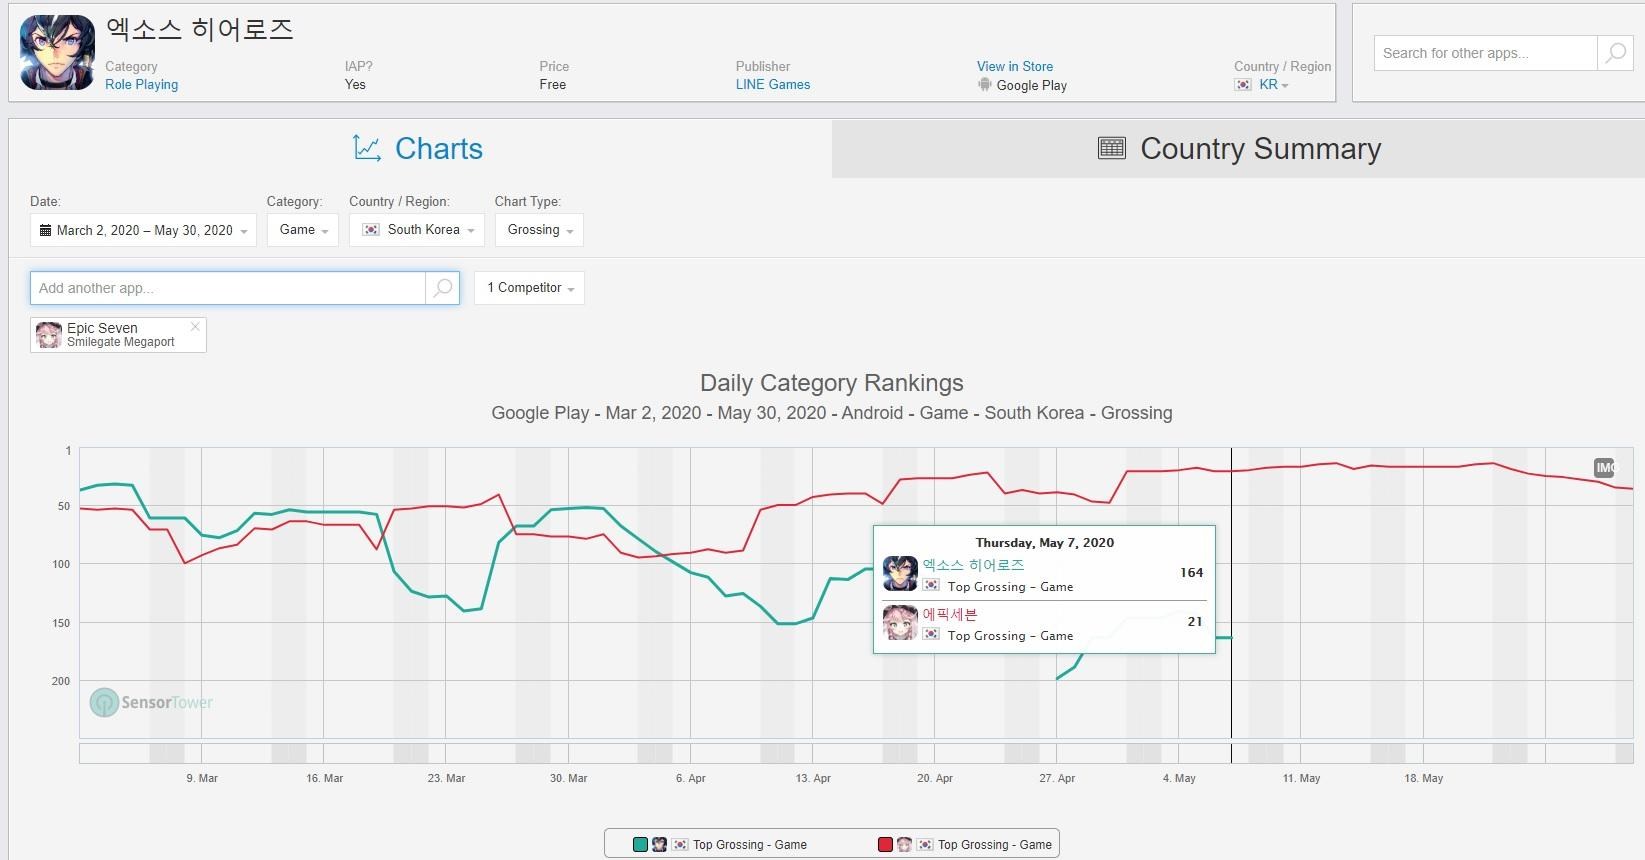Click the calendar icon in the date picker
Screen dimensions: 1645x860
(x=45, y=230)
